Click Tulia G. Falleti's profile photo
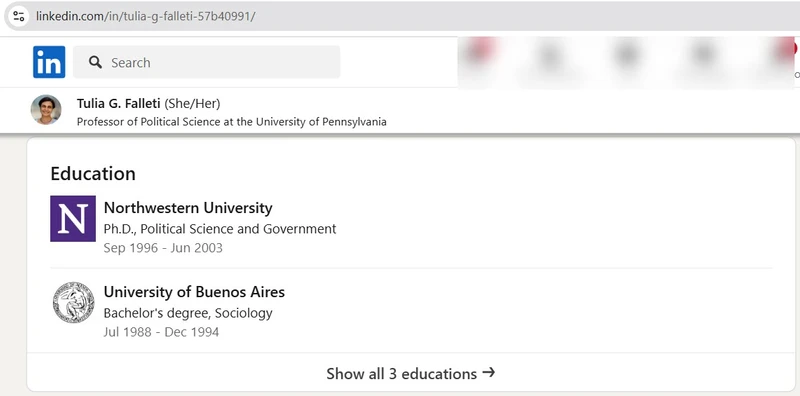The height and width of the screenshot is (396, 800). pos(46,110)
